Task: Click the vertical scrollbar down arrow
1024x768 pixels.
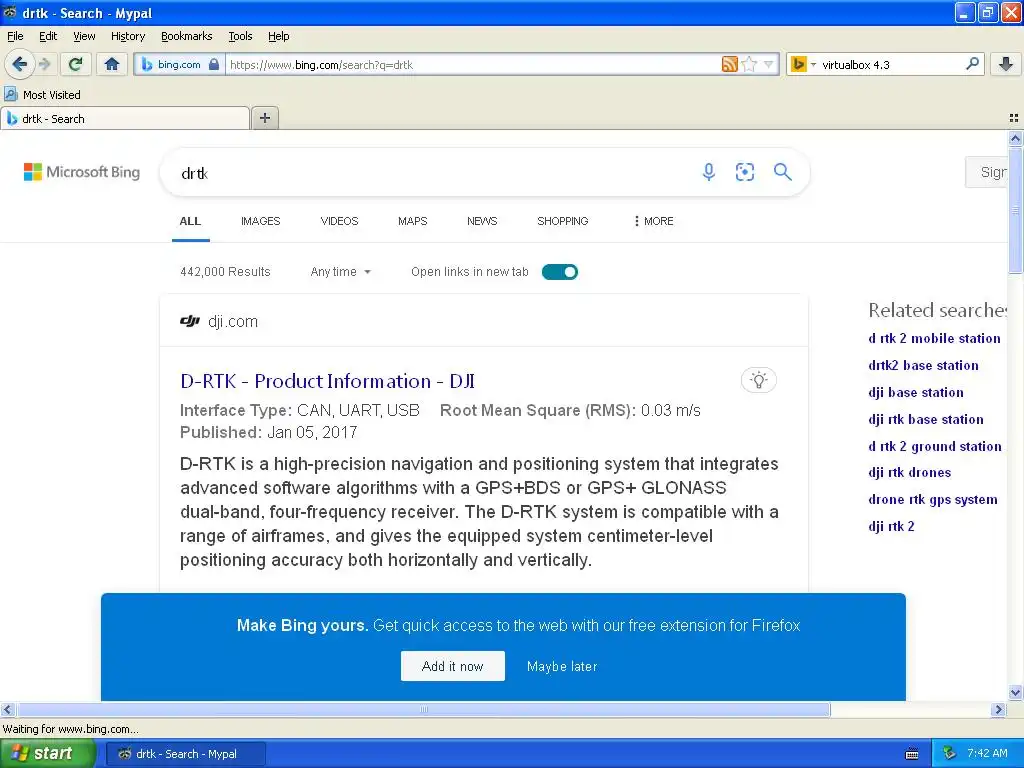Action: tap(1015, 692)
